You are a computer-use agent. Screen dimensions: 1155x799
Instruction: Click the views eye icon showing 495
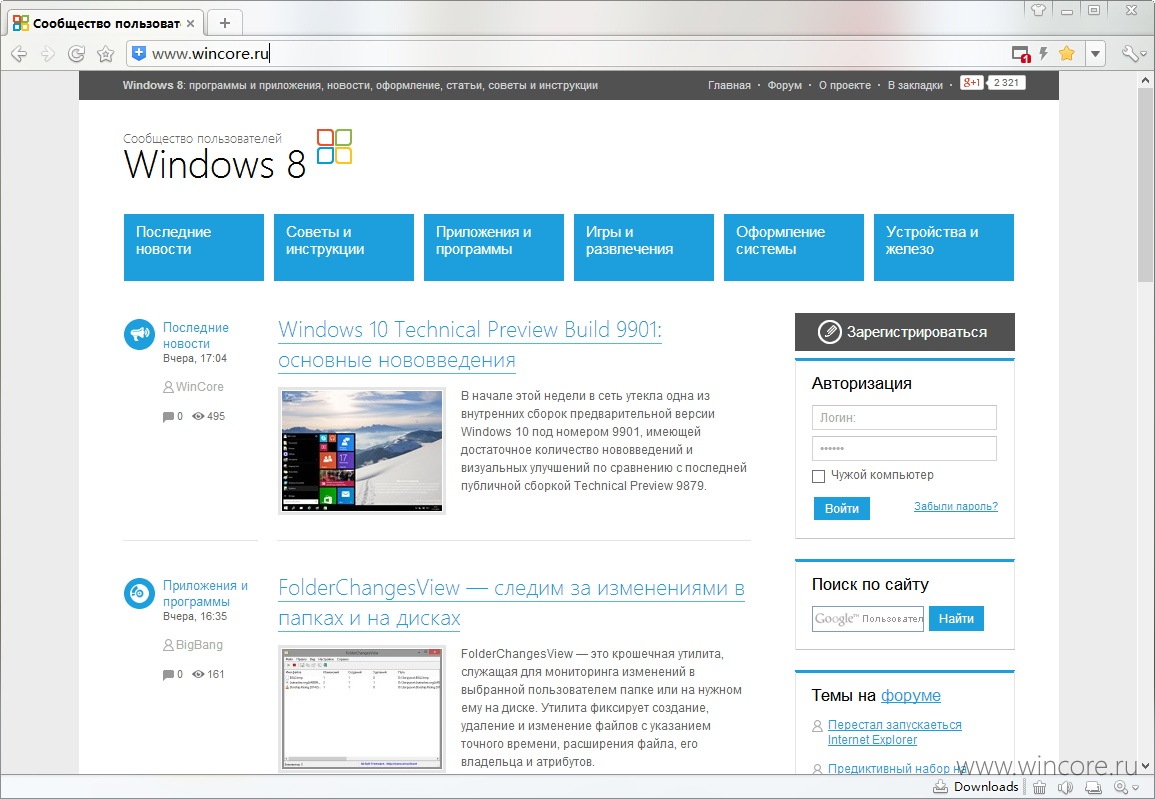click(x=198, y=416)
